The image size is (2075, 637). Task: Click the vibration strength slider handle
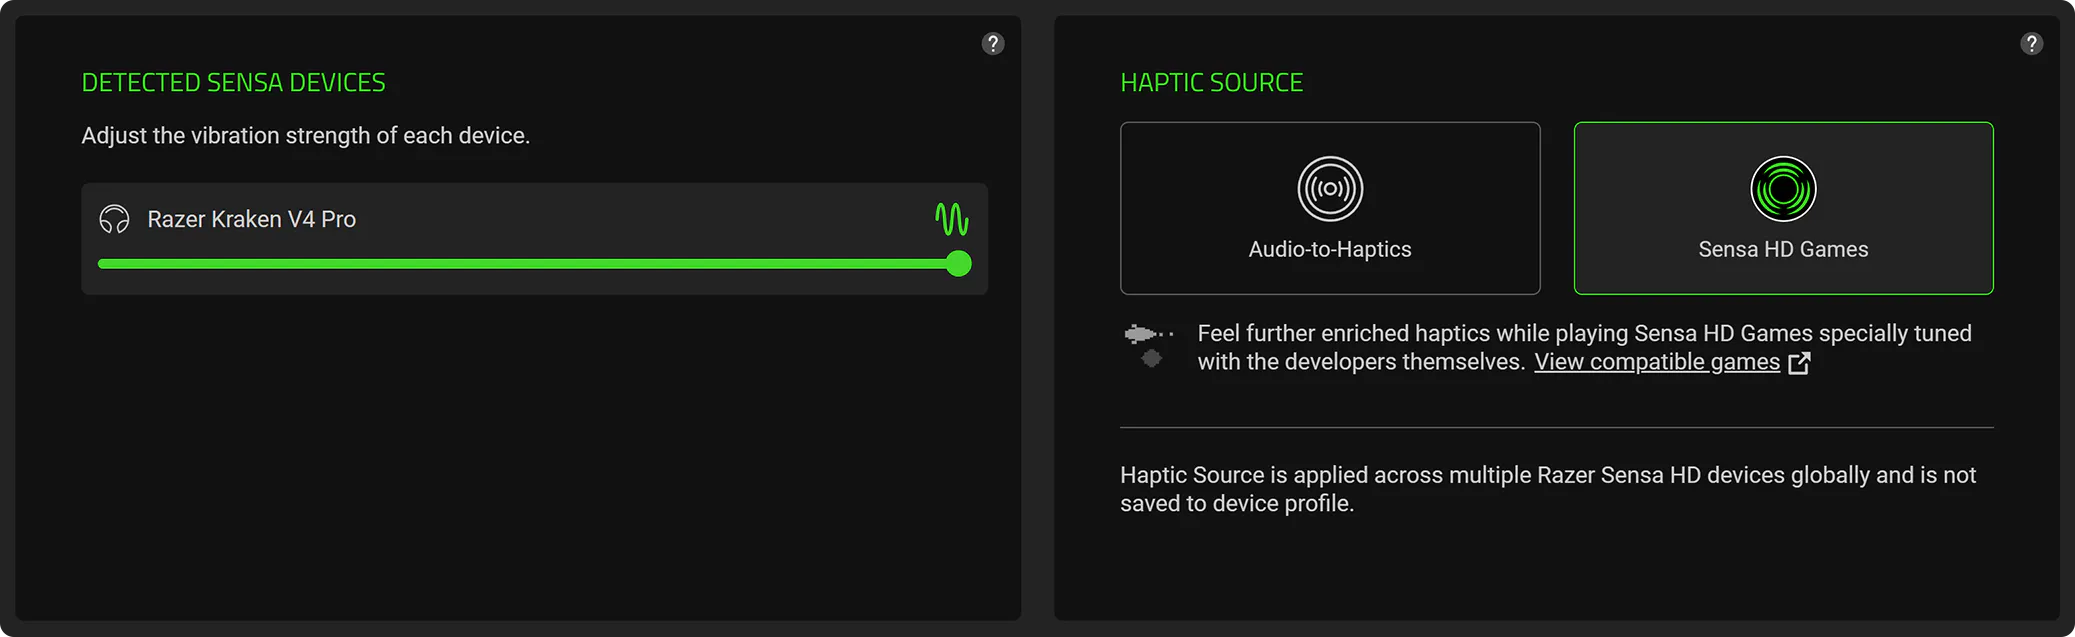click(x=958, y=264)
